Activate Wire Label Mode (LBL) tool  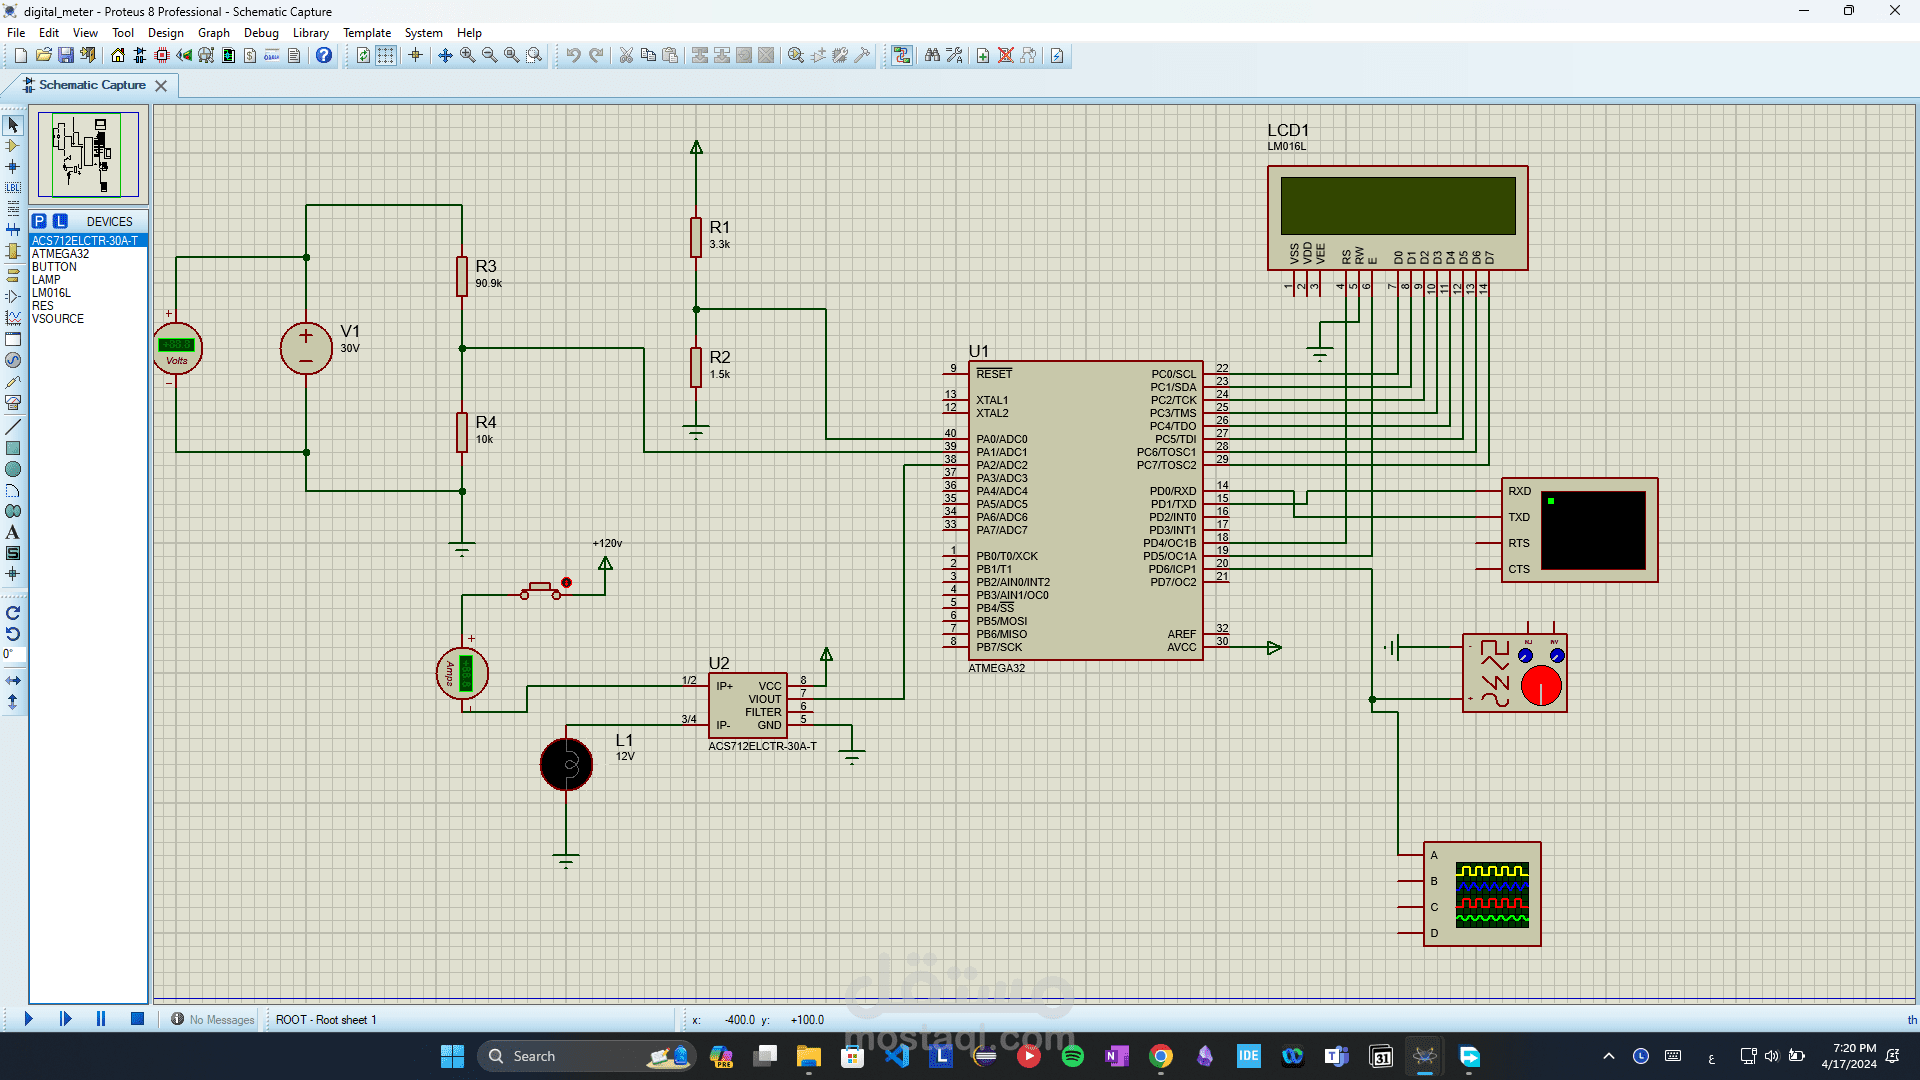pyautogui.click(x=13, y=188)
